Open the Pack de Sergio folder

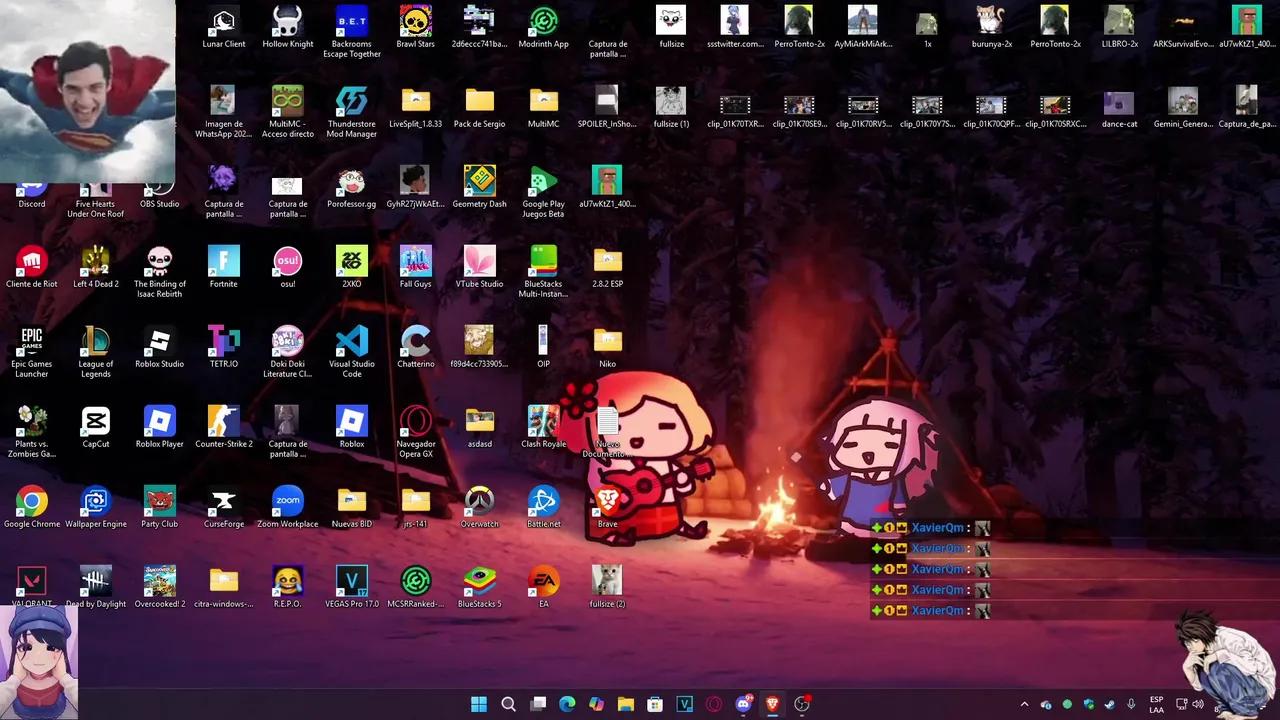[479, 102]
